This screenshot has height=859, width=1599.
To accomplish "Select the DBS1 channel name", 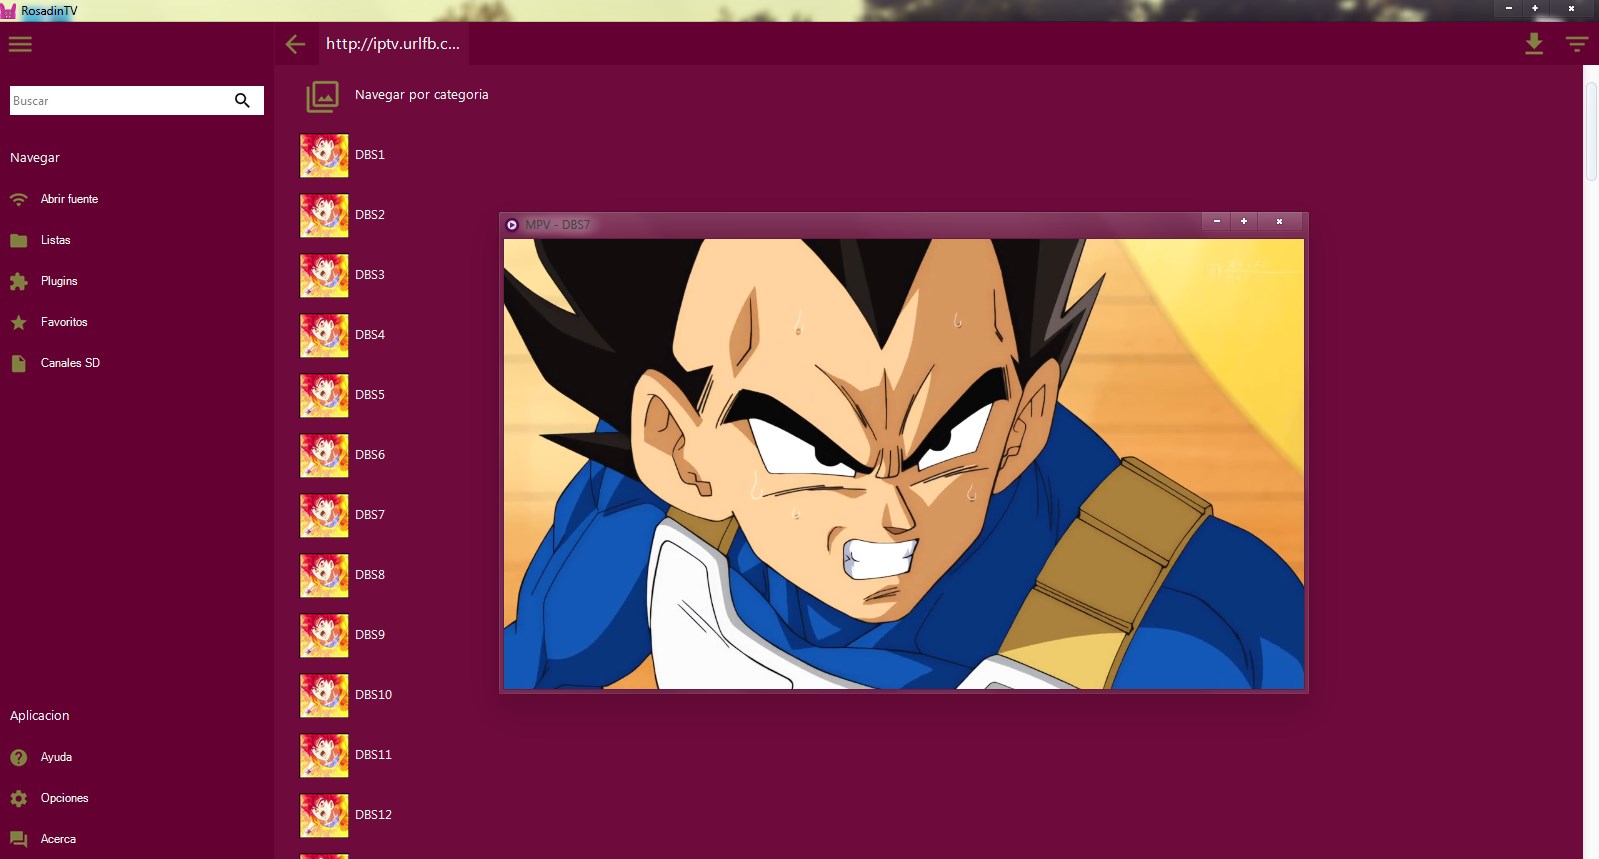I will 370,155.
